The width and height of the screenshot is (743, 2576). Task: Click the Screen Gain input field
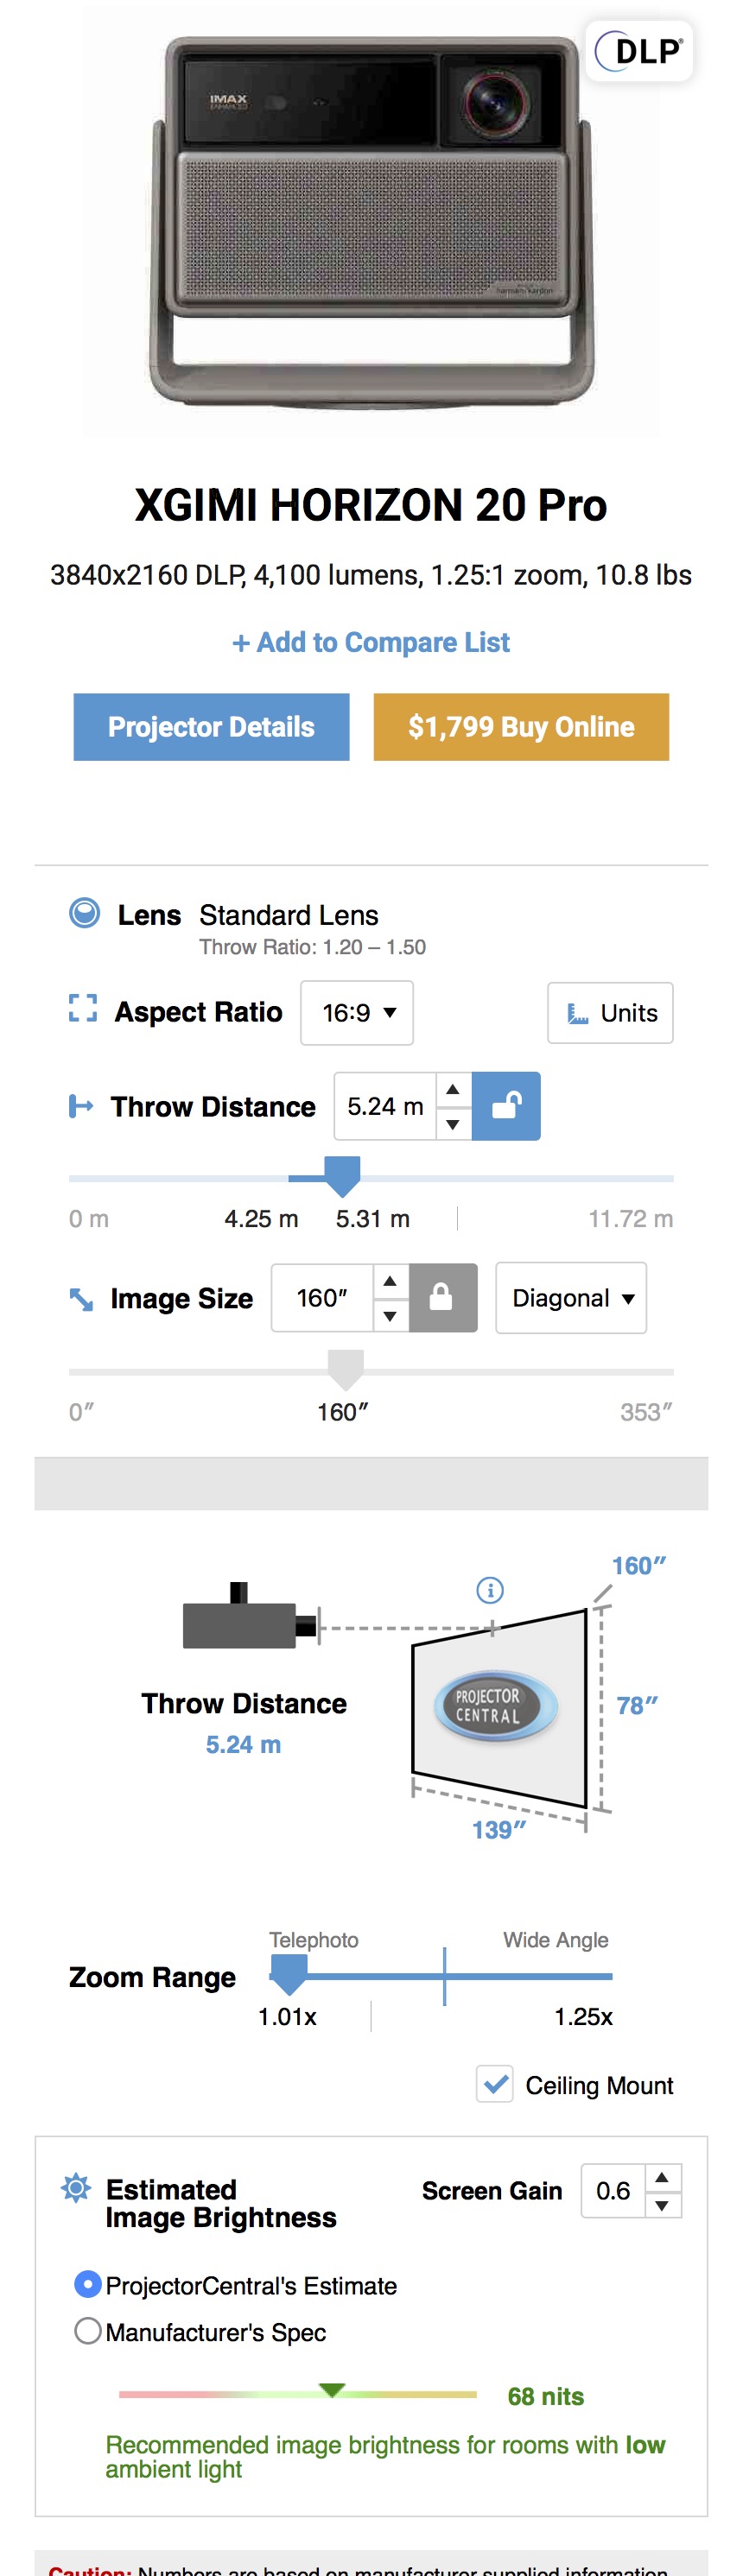[x=613, y=2190]
